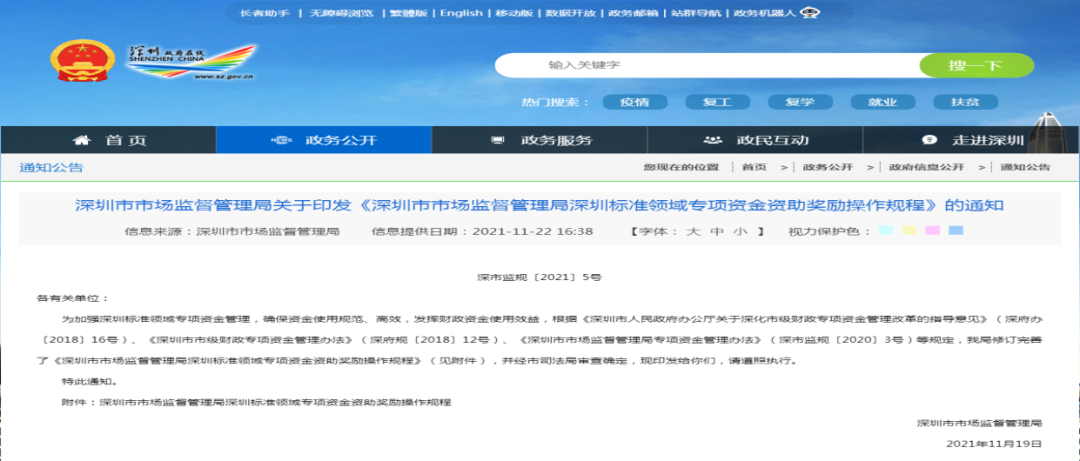Set font size to 小 (small)

[x=740, y=231]
